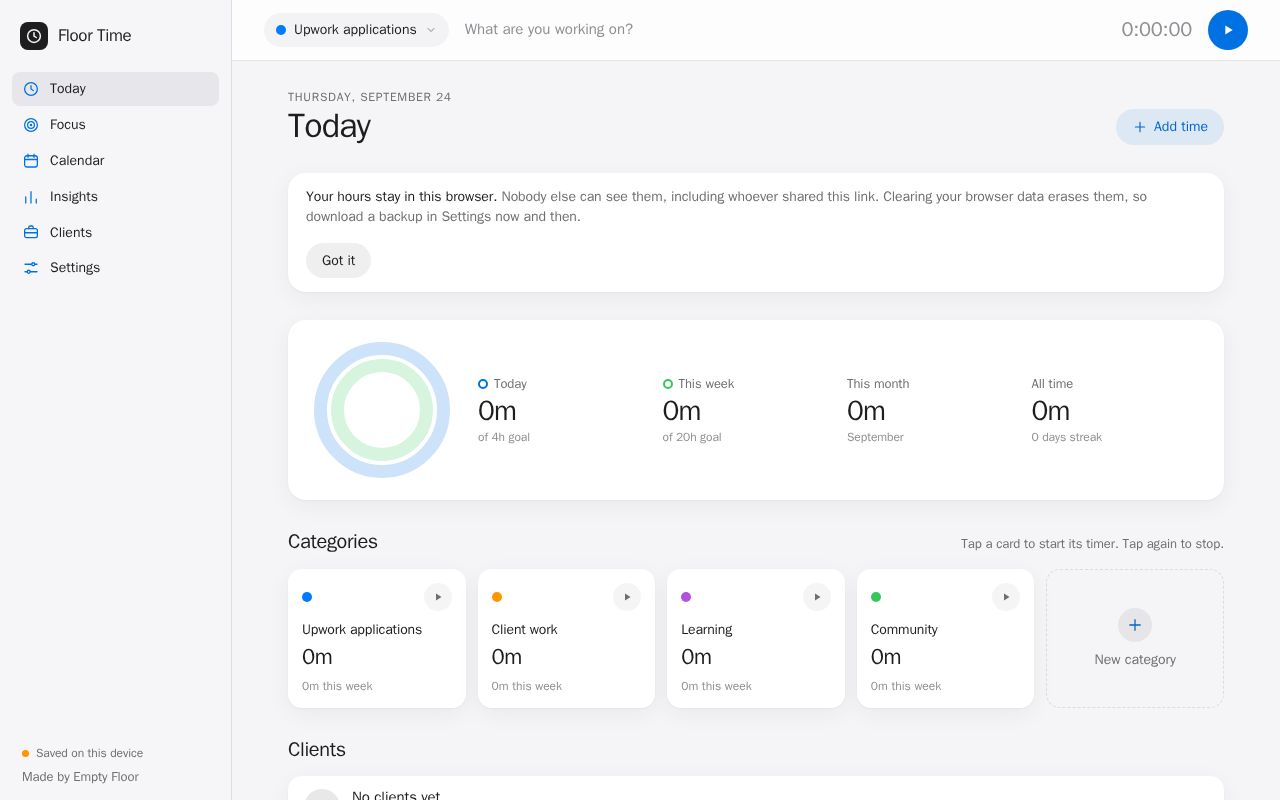Start the Learning card timer
Viewport: 1280px width, 800px height.
pos(817,597)
